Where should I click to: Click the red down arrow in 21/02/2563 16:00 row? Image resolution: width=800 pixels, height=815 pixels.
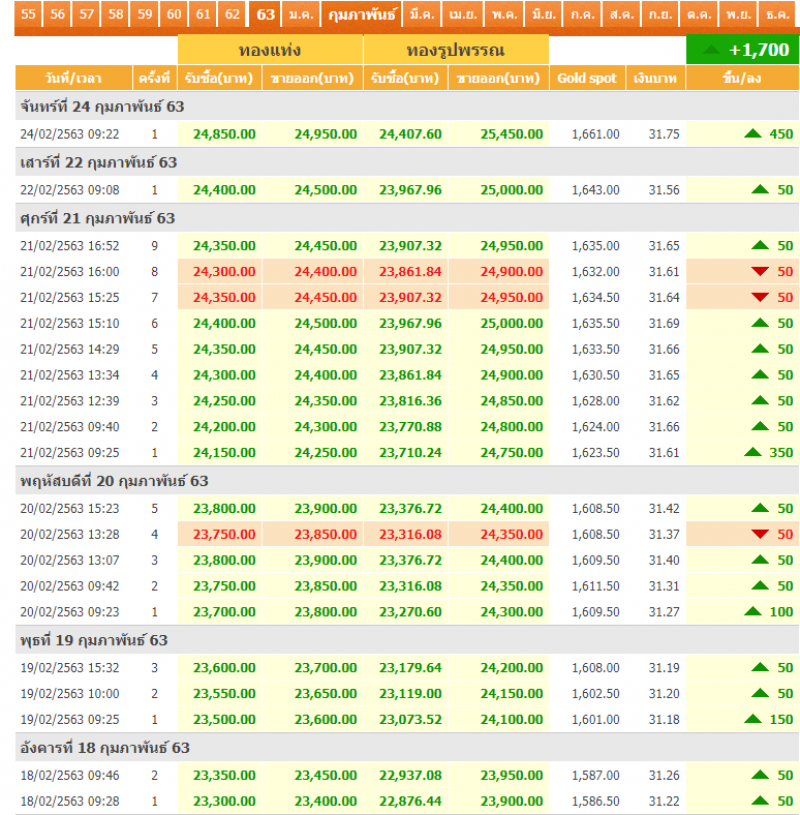pos(760,271)
